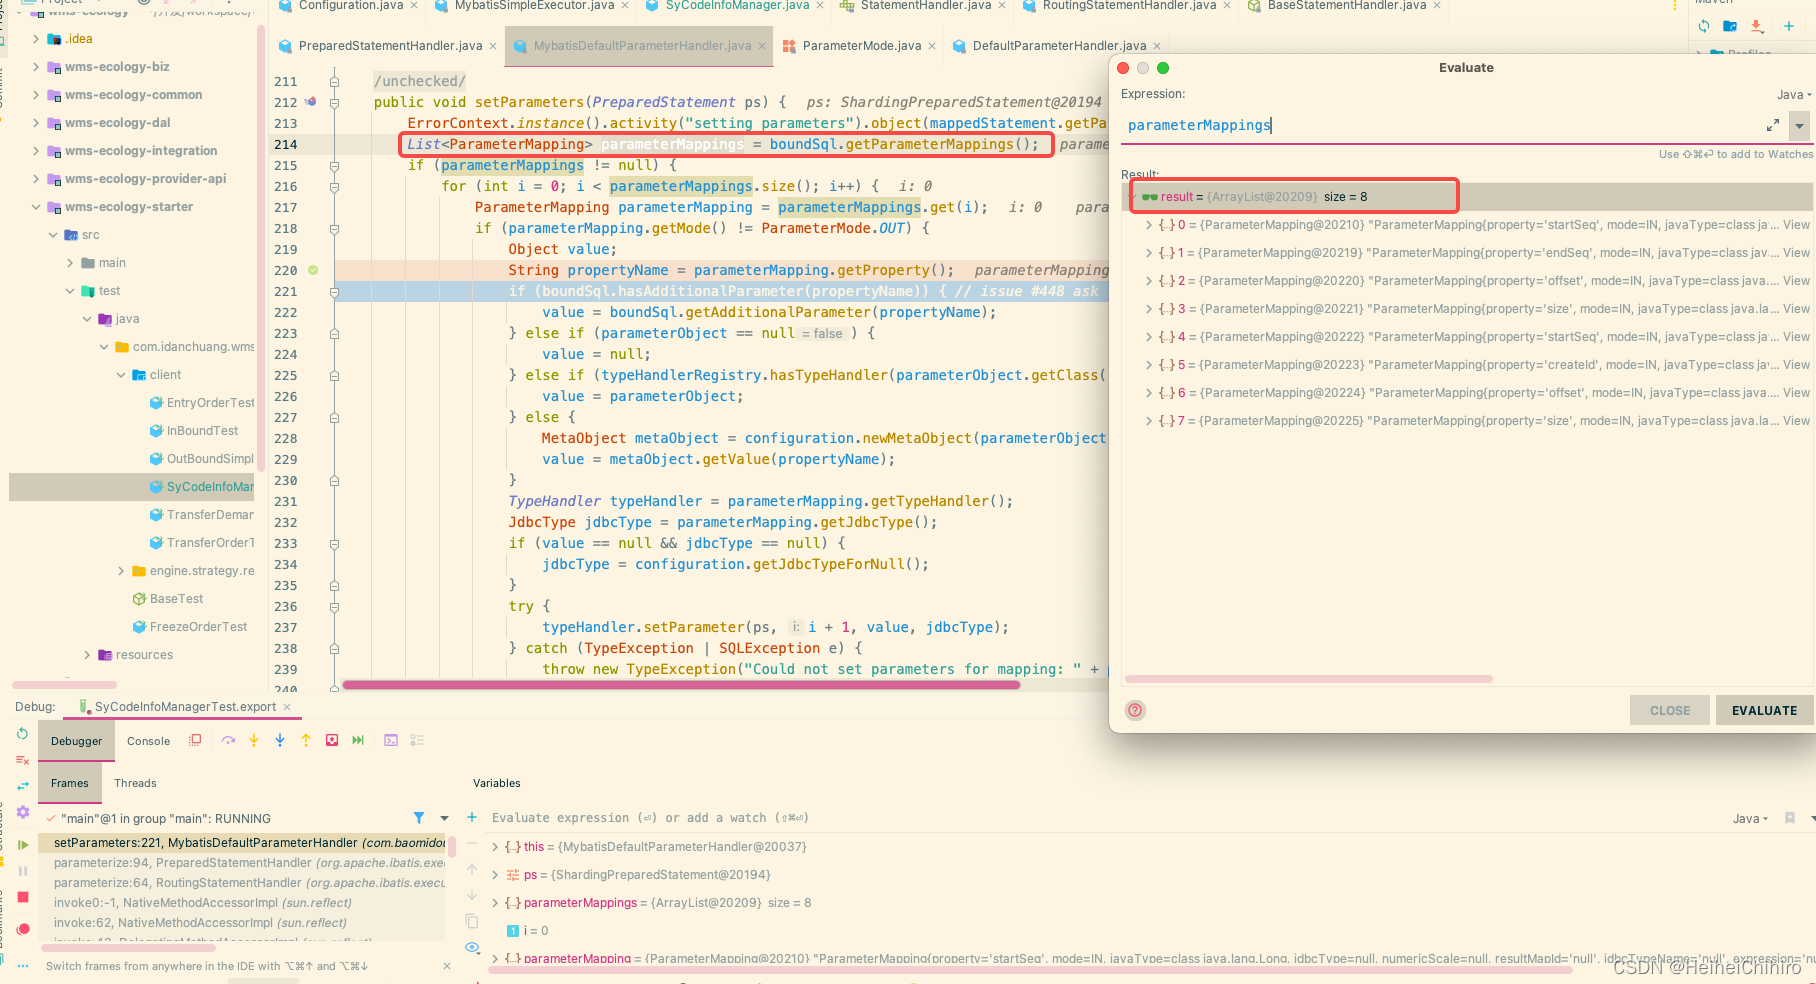Toggle the fold marker on line 212
The width and height of the screenshot is (1816, 984).
(x=334, y=102)
